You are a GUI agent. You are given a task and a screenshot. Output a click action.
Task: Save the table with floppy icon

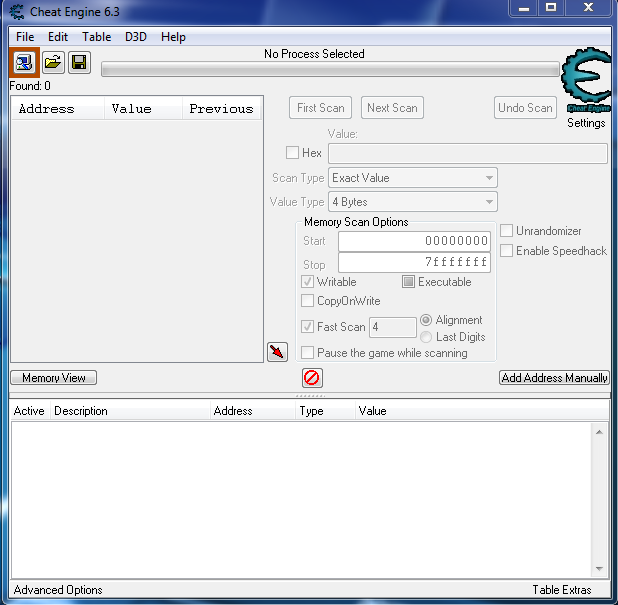click(79, 62)
